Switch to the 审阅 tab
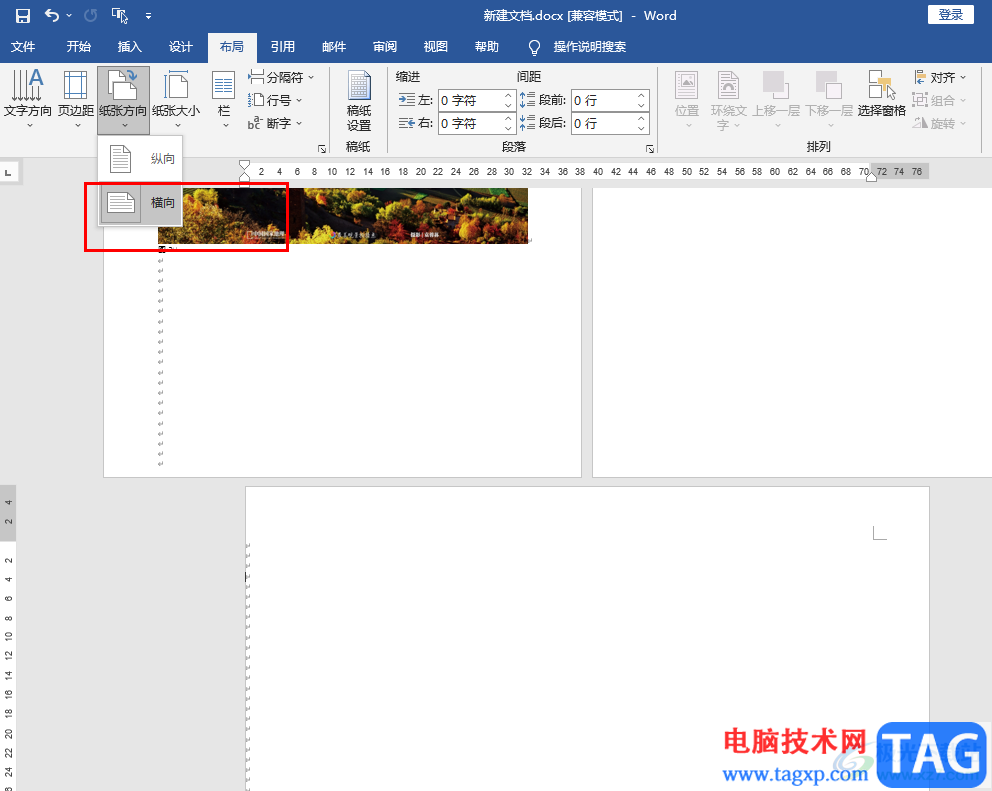Screen dimensions: 992x791 point(385,47)
